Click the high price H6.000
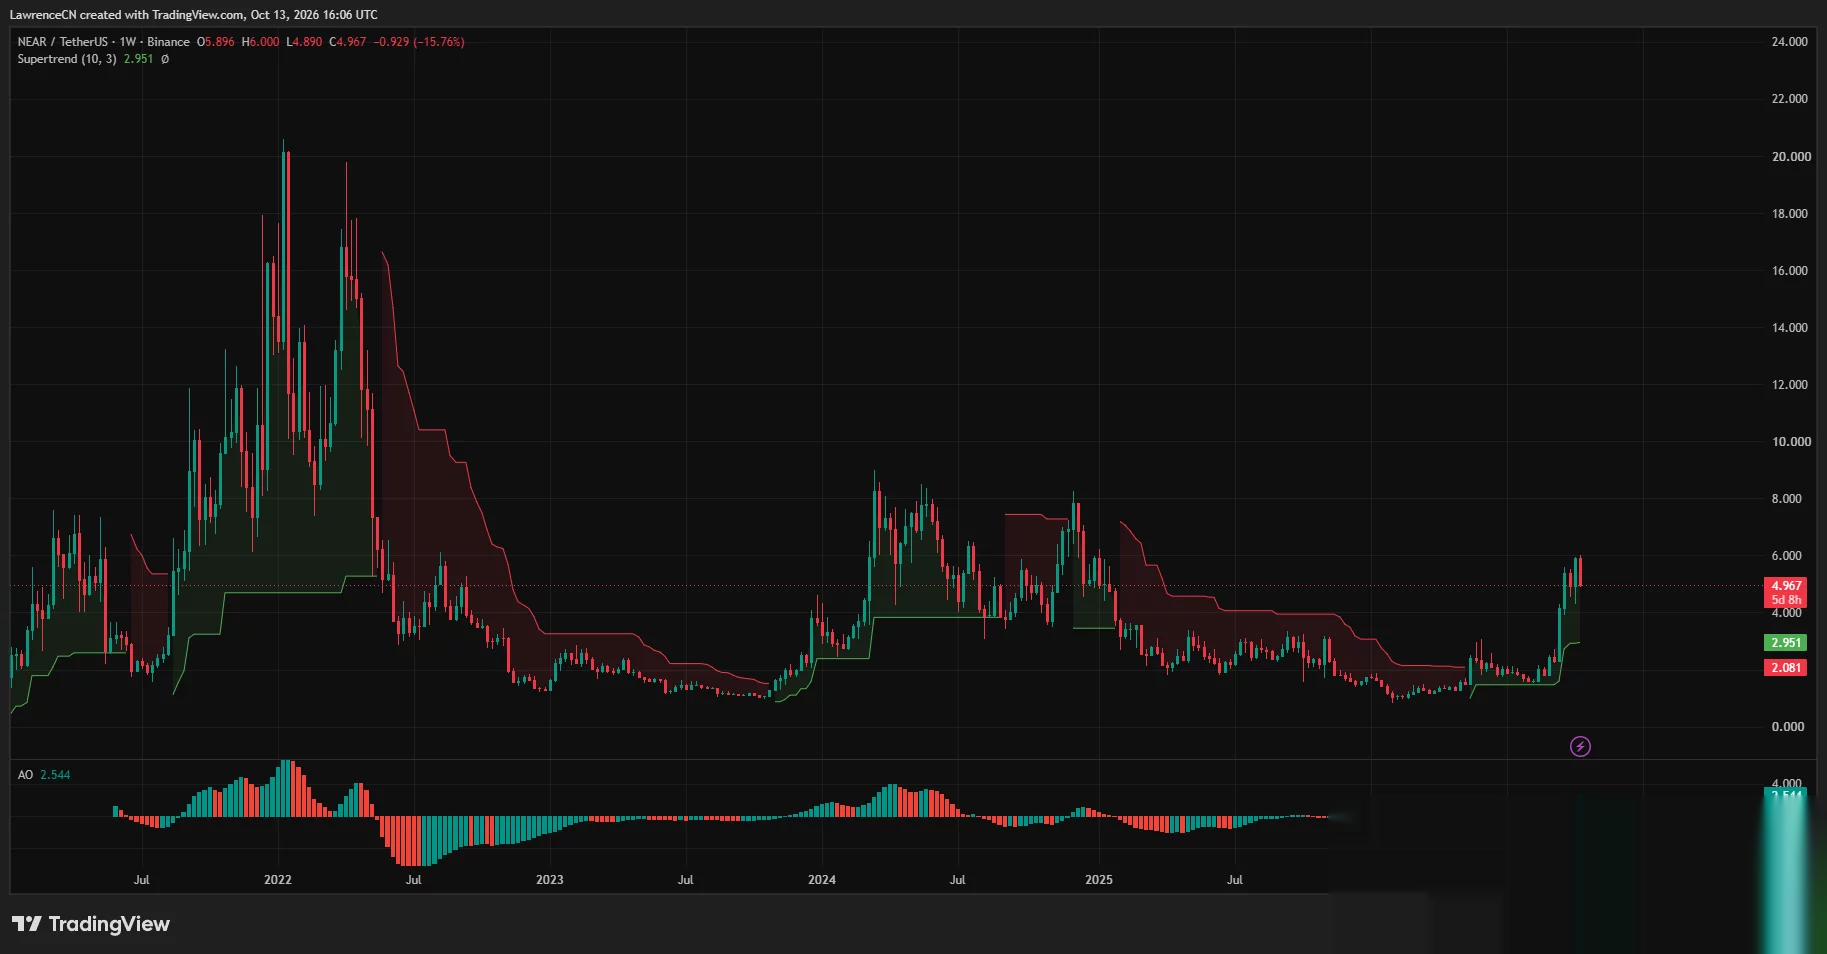The image size is (1827, 954). [261, 42]
